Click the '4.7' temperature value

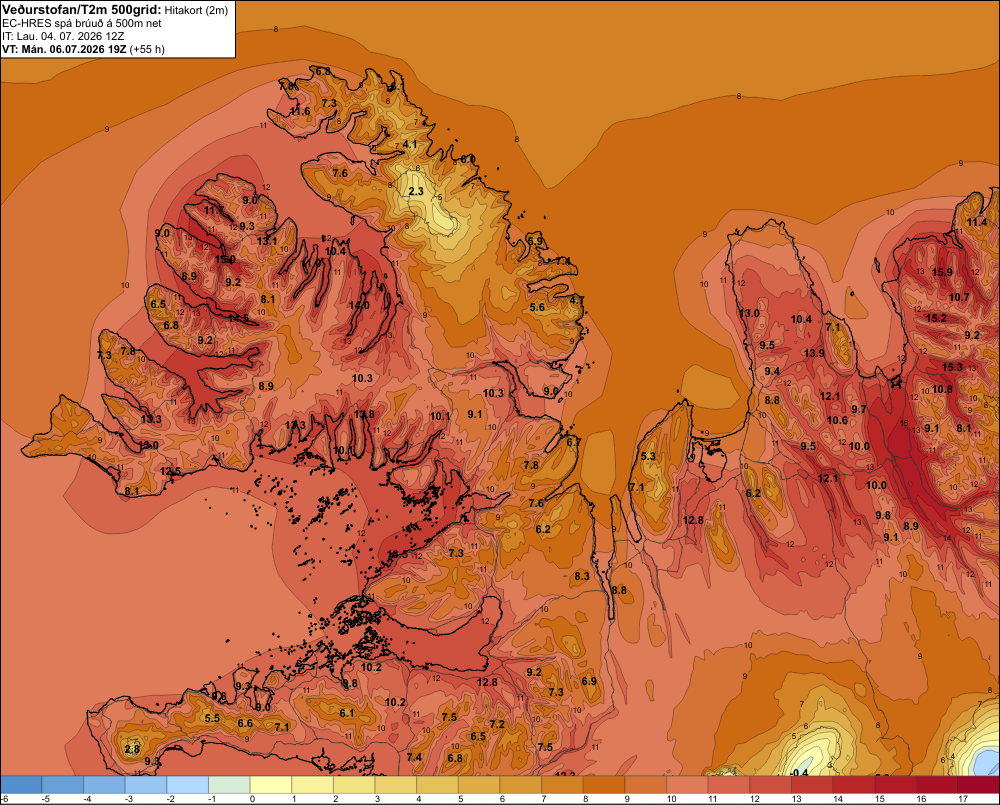click(577, 300)
